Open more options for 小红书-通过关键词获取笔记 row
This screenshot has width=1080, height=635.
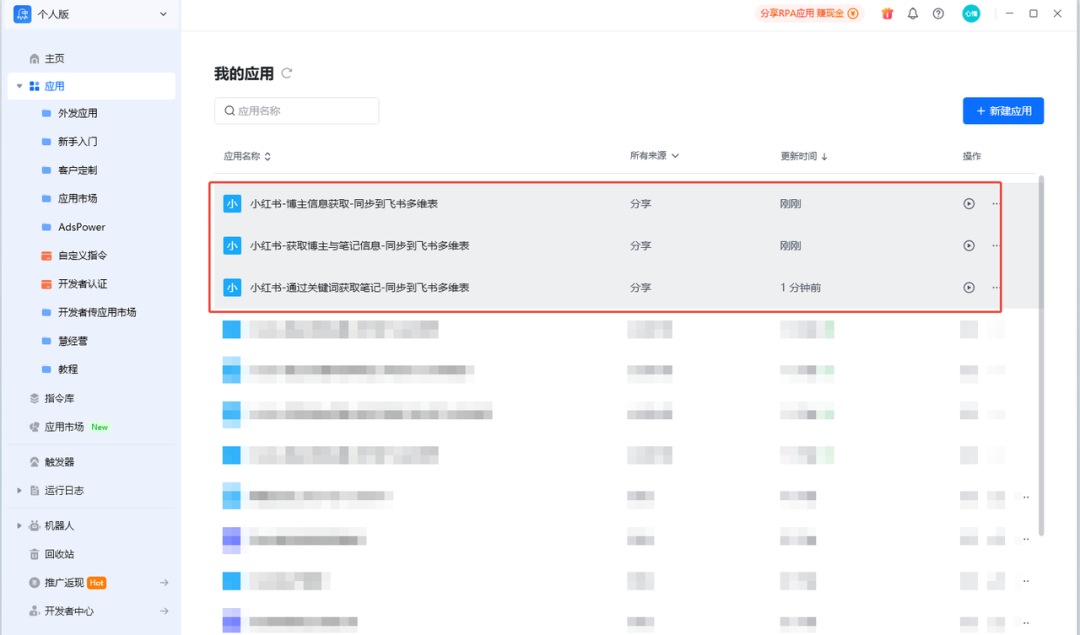click(x=995, y=288)
